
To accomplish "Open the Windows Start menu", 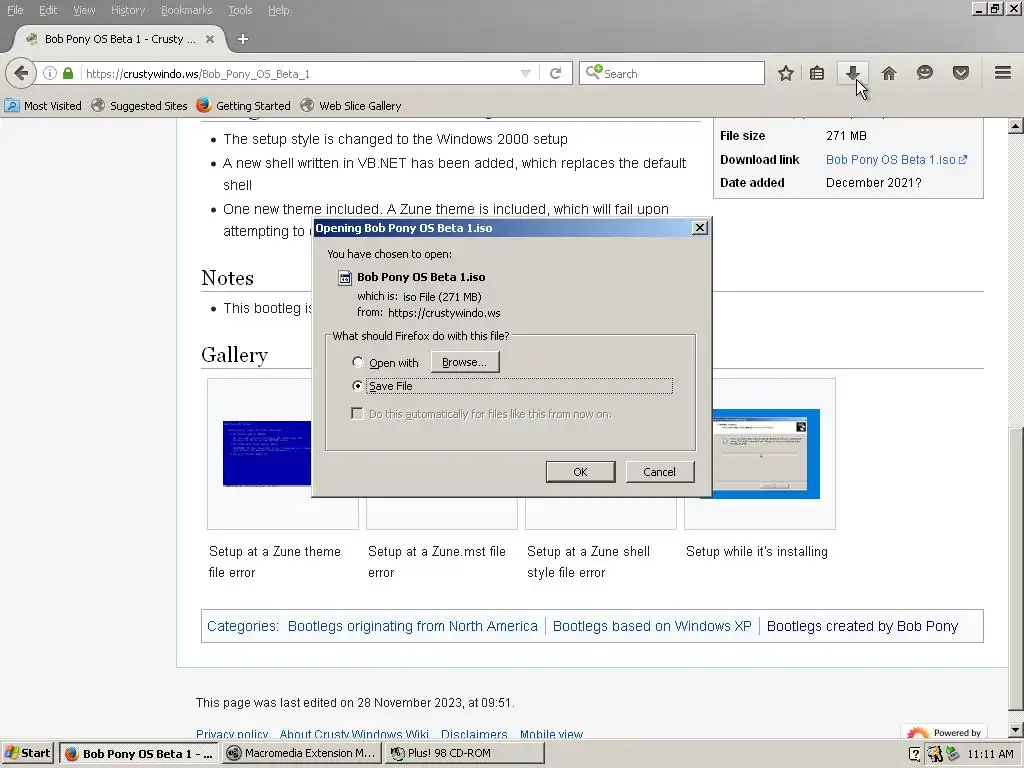I will pos(27,753).
